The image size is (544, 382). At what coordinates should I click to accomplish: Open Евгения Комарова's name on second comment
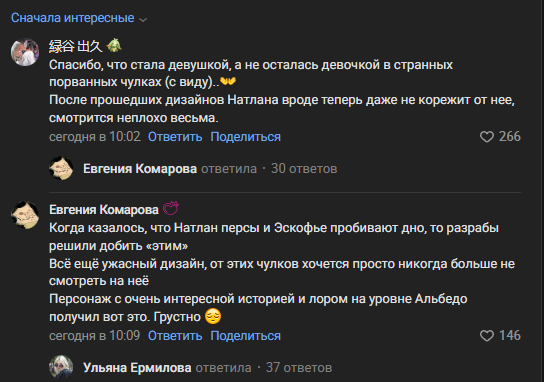click(104, 209)
